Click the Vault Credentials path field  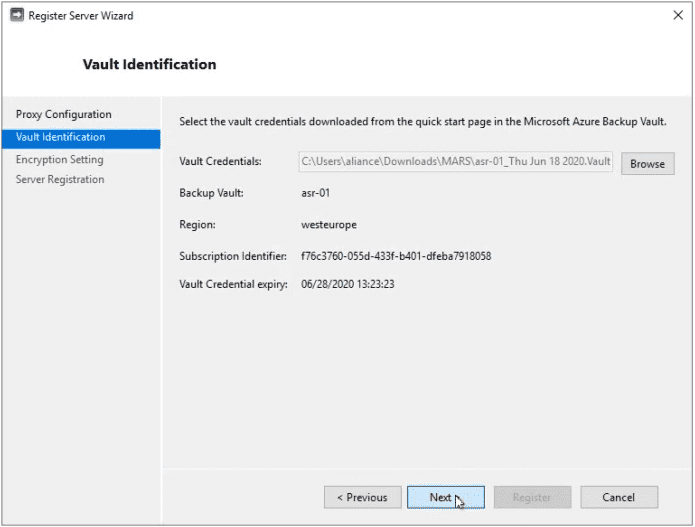click(456, 161)
